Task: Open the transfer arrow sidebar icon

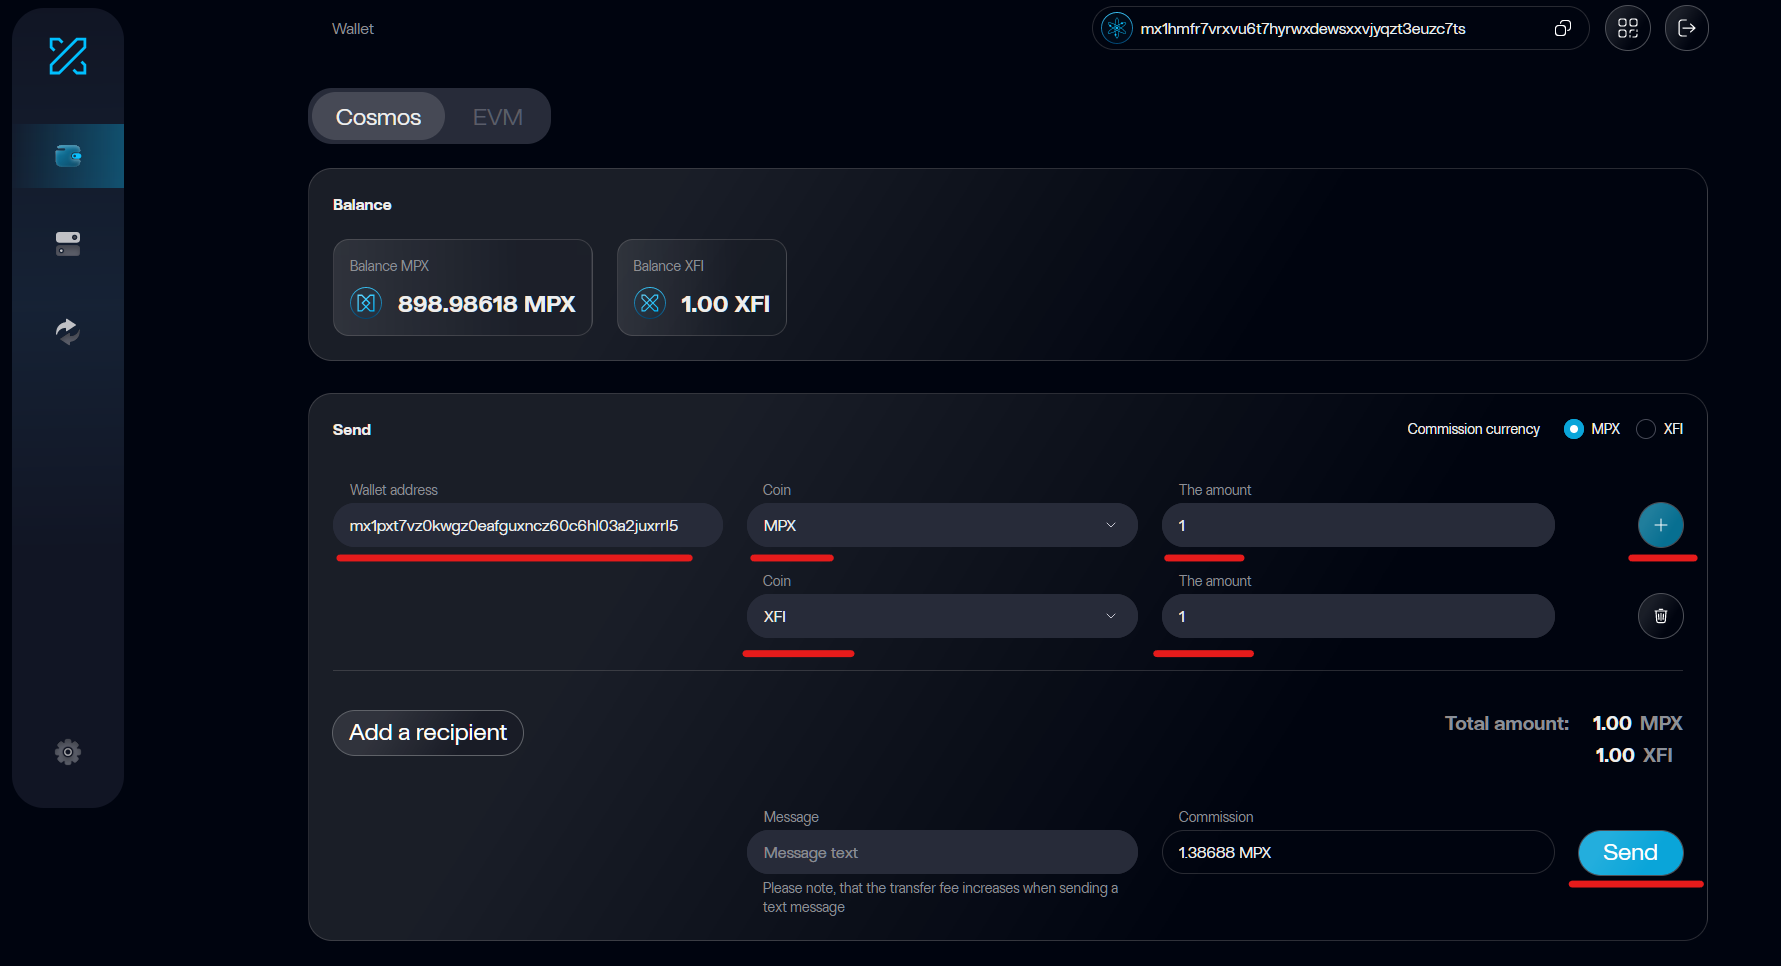Action: (68, 331)
